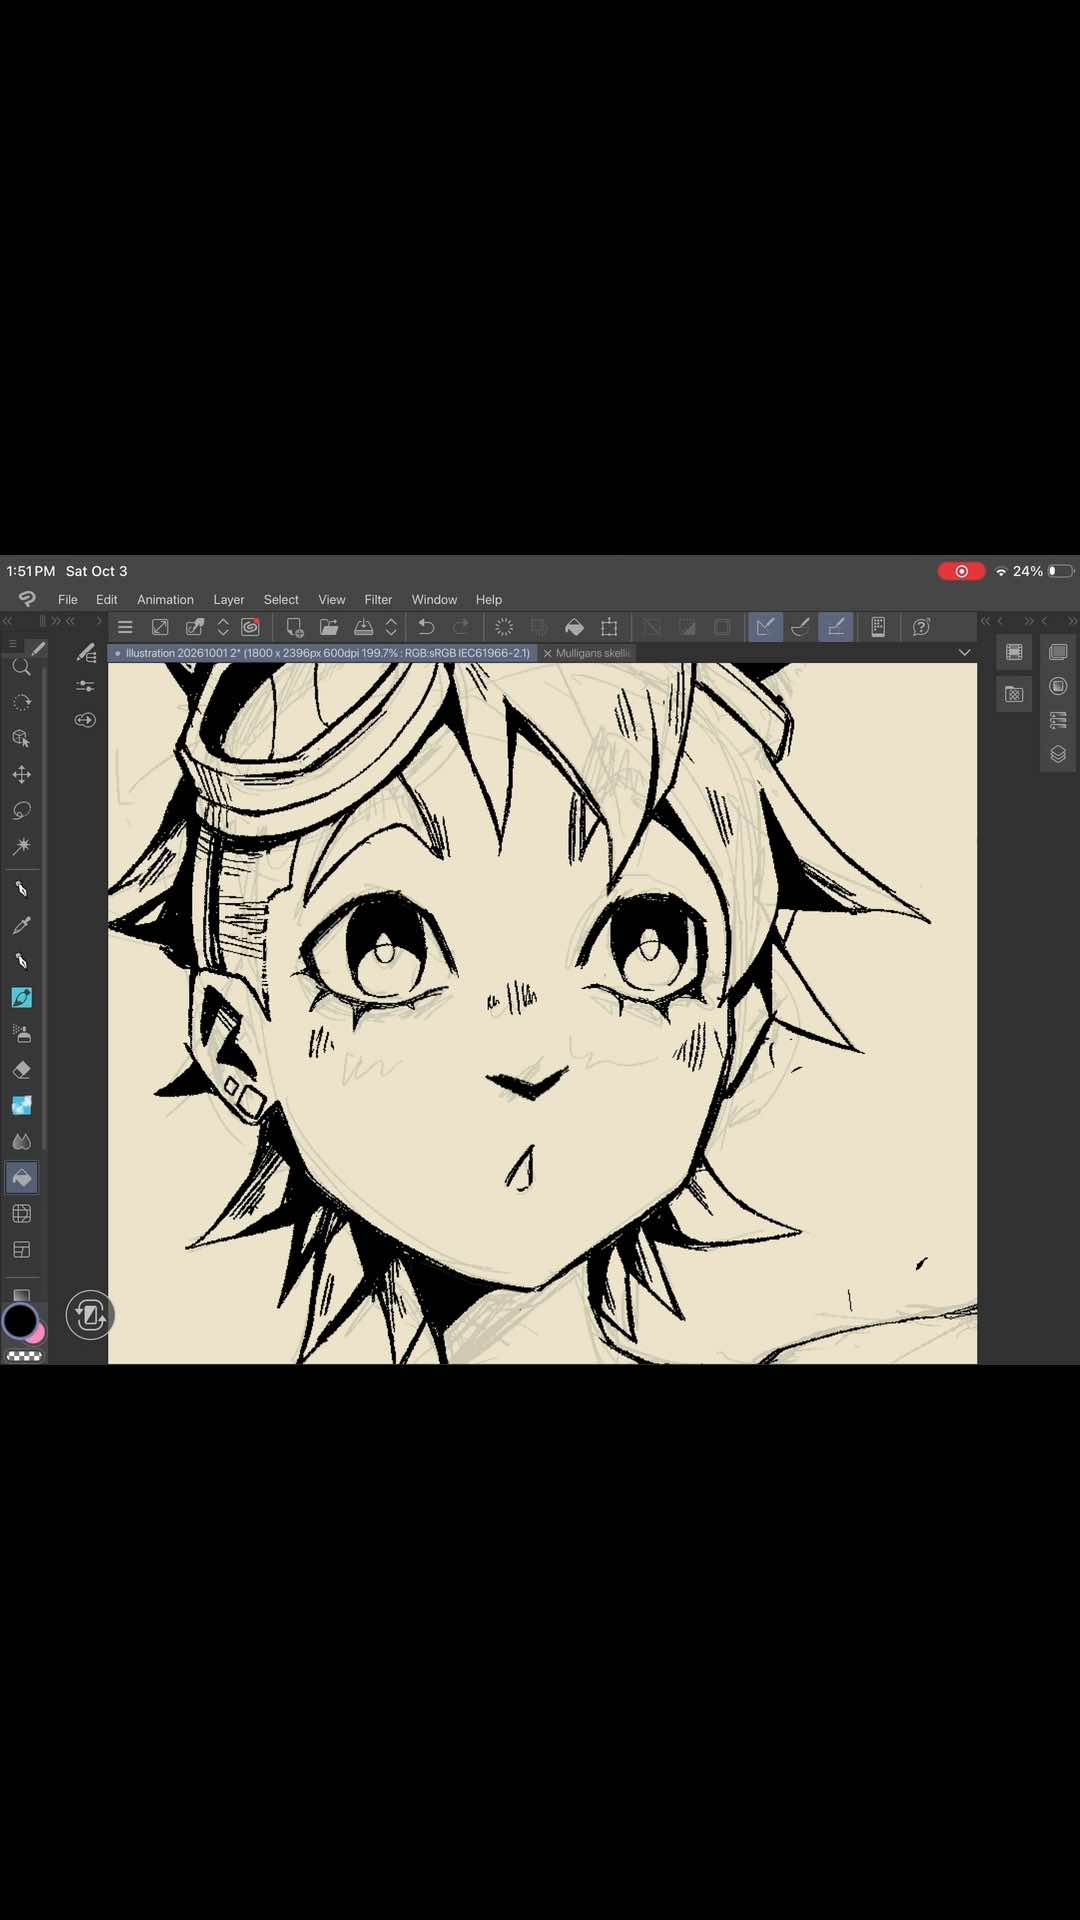Pick the black main color swatch

click(19, 1320)
